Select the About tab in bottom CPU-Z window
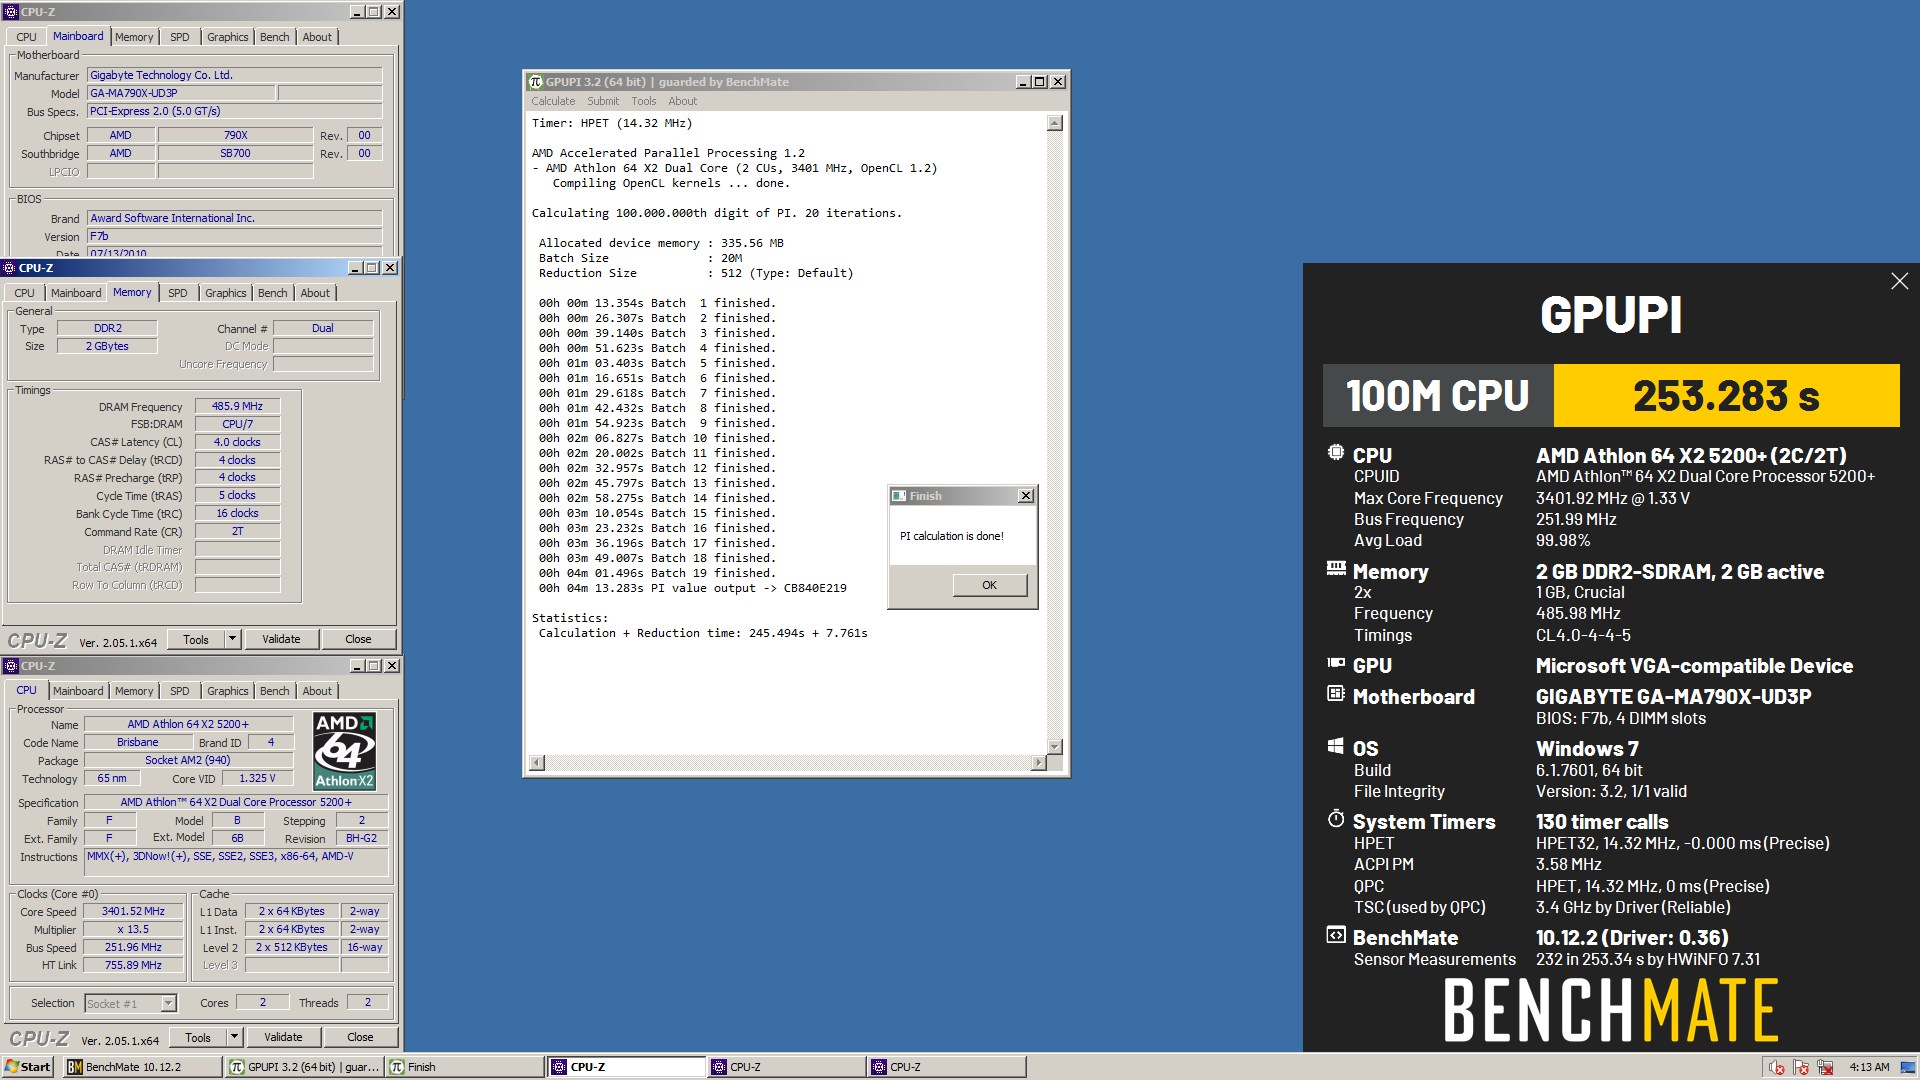This screenshot has width=1920, height=1080. (317, 691)
